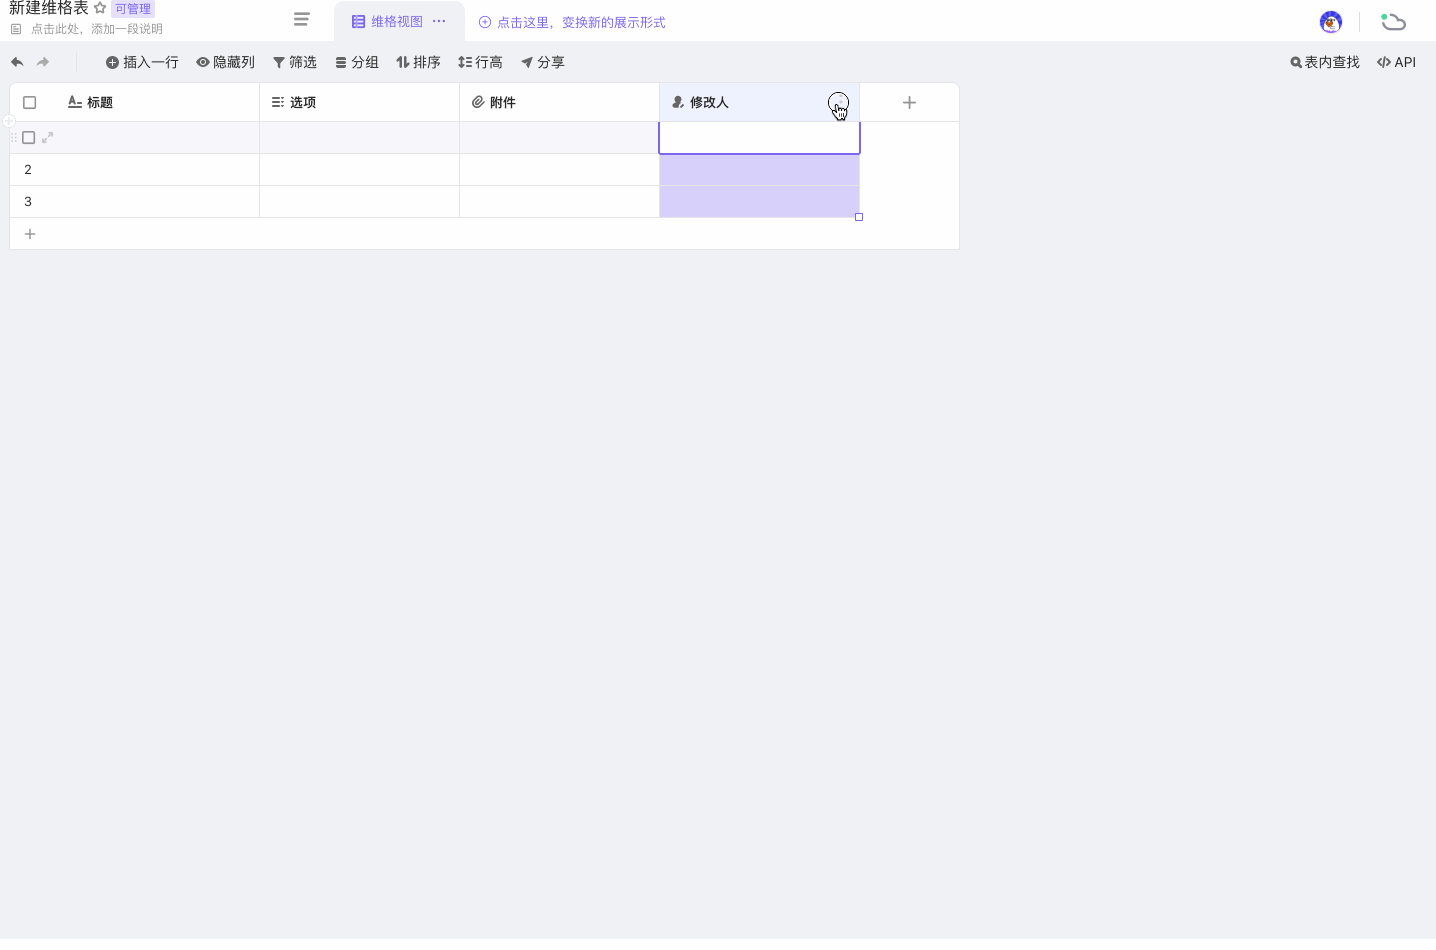
Task: Click the cloud sync status icon
Action: [x=1393, y=22]
